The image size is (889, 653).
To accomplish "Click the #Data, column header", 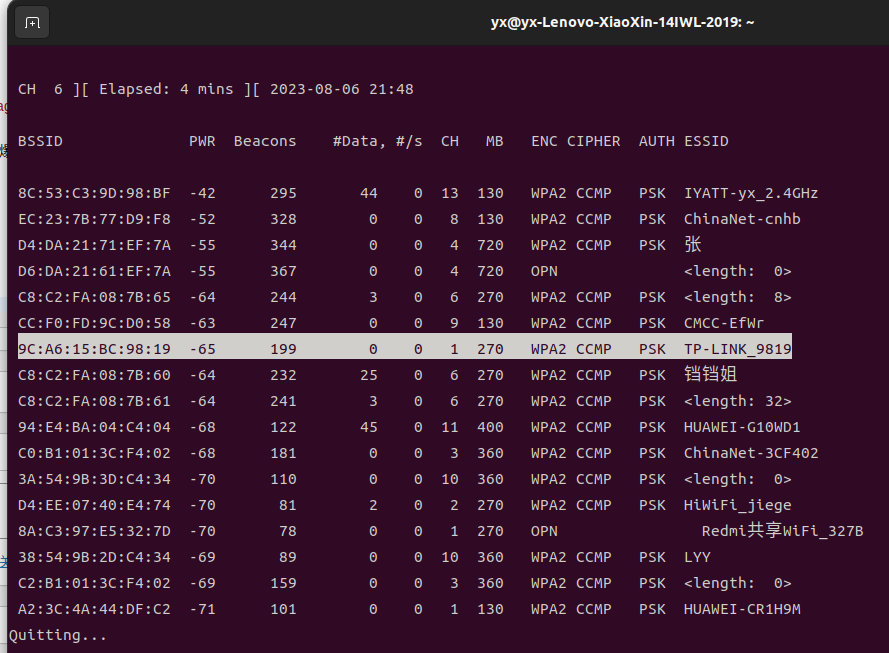I will (359, 142).
